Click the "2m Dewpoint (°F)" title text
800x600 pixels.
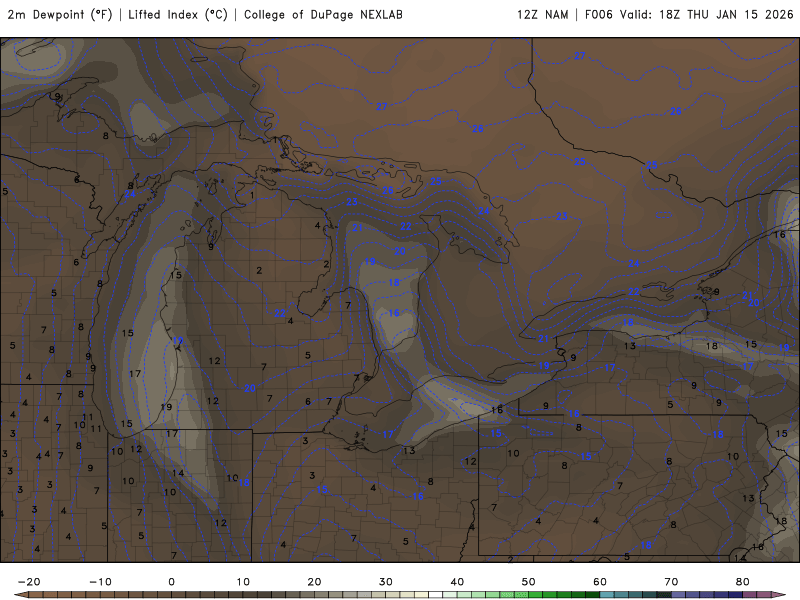(x=60, y=15)
